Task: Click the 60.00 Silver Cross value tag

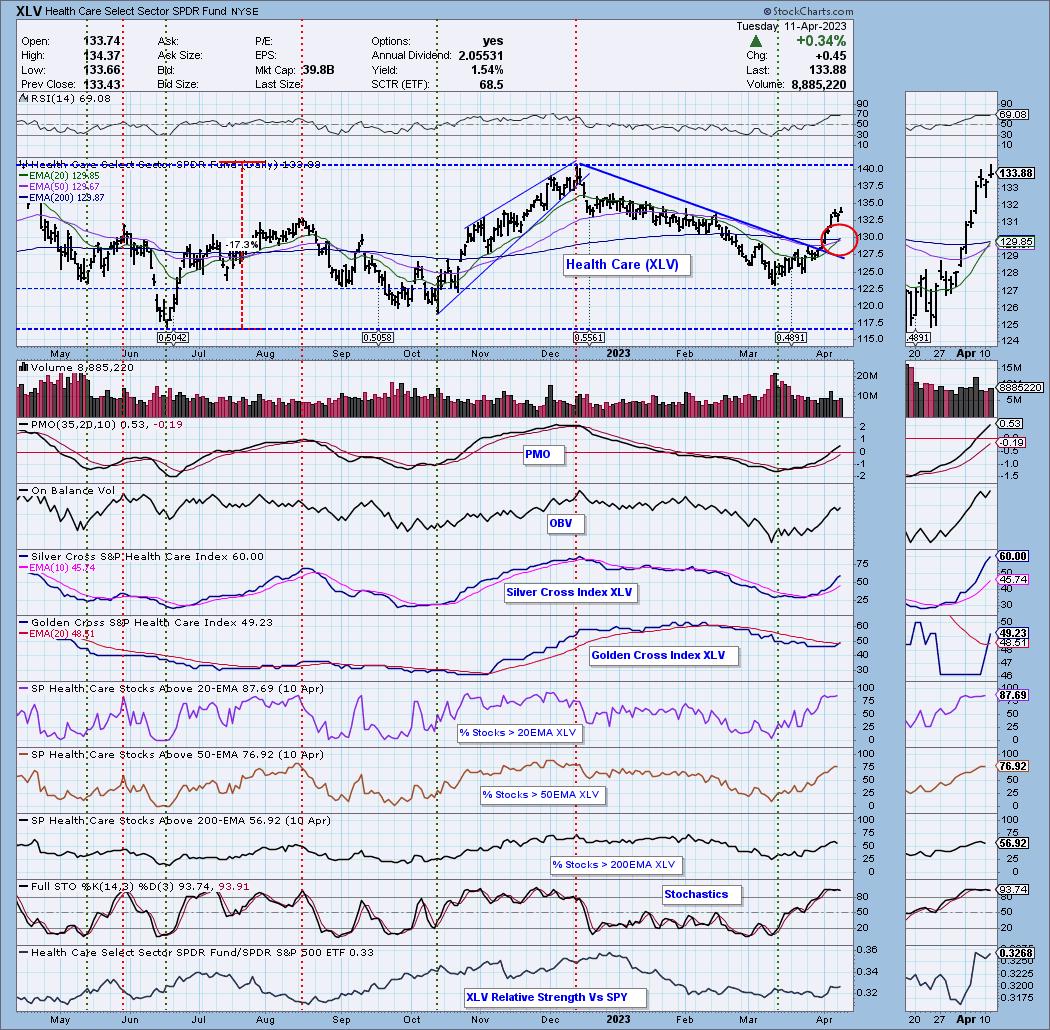Action: tap(1013, 556)
